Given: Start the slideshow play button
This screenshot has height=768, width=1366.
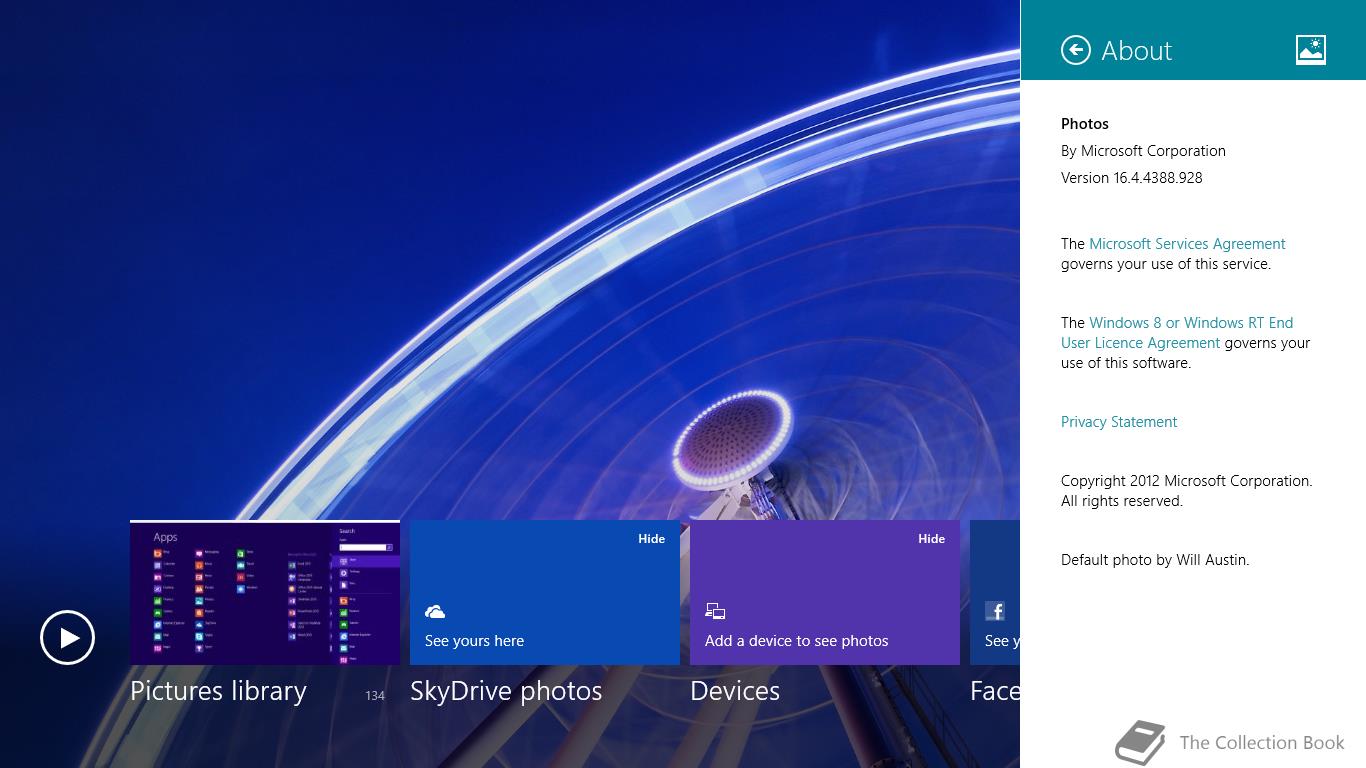Looking at the screenshot, I should click(x=67, y=638).
